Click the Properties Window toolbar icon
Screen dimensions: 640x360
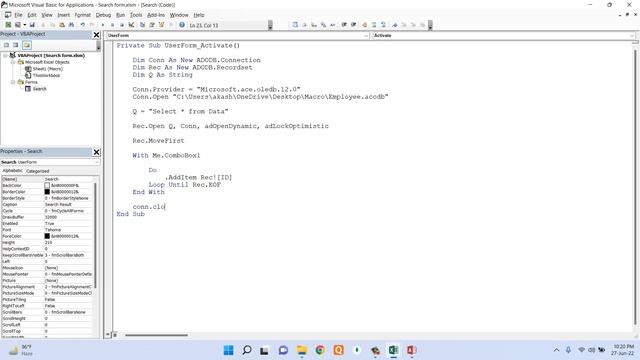(151, 25)
